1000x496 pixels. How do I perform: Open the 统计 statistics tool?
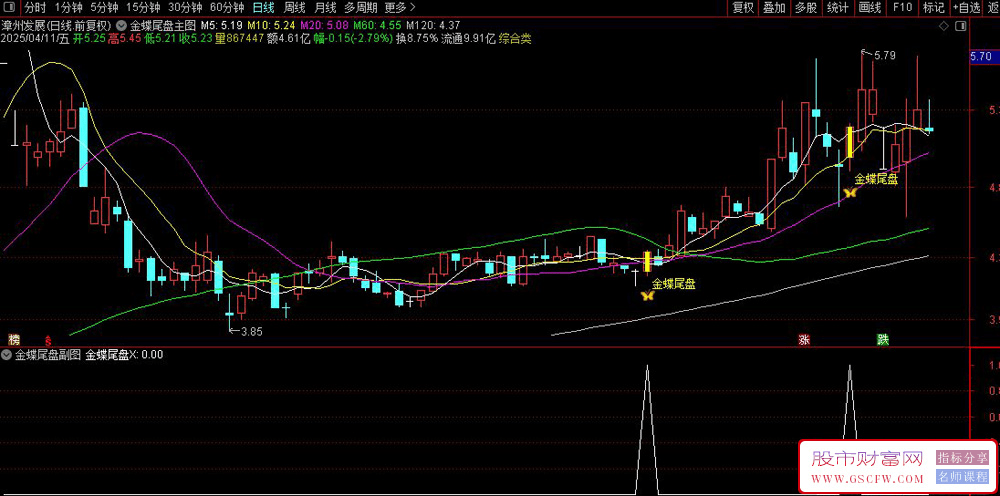point(837,8)
